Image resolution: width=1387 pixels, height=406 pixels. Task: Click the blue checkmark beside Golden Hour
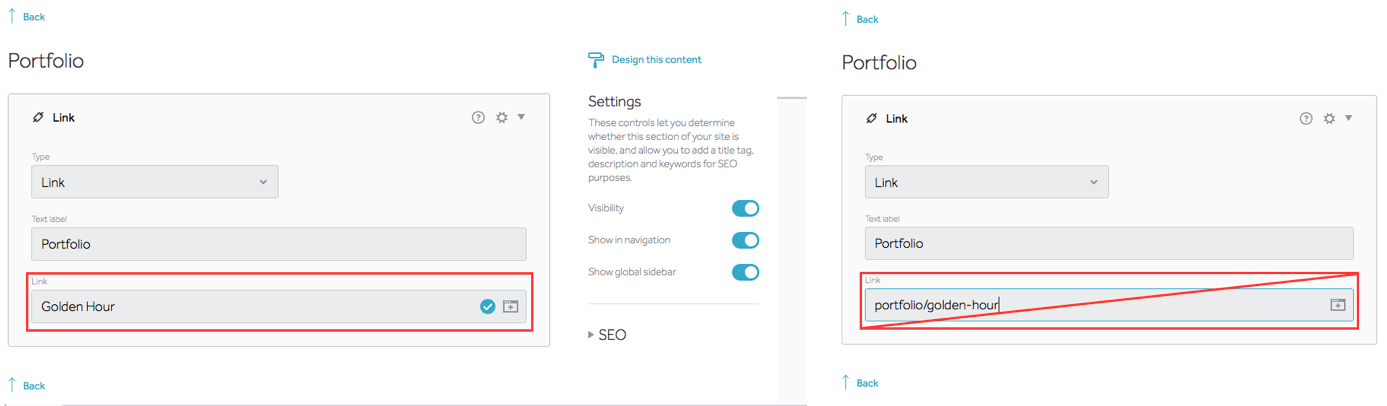[x=487, y=307]
